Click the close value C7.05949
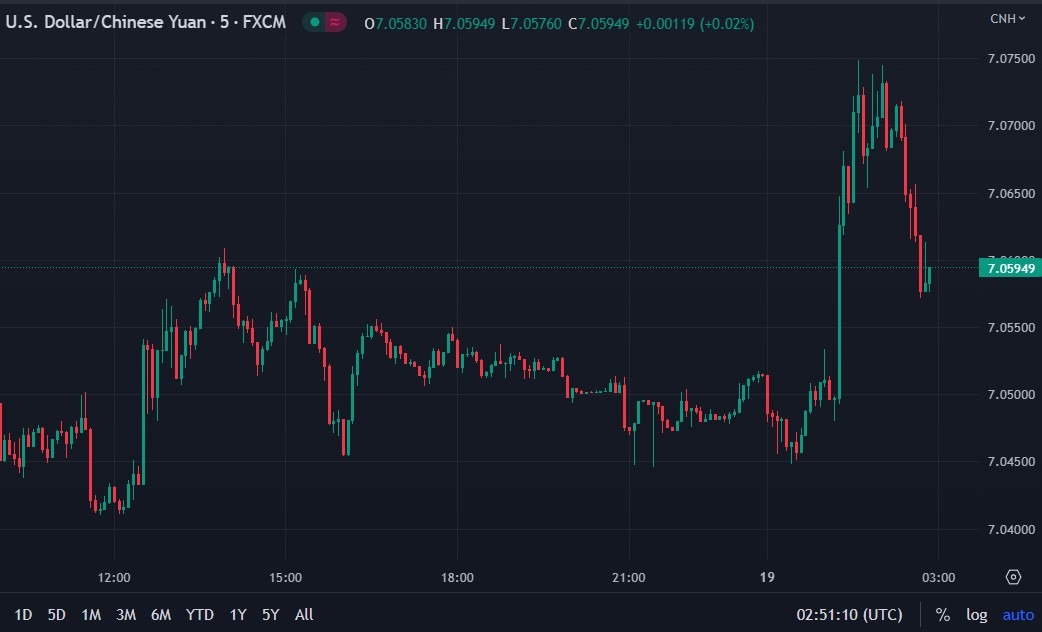Viewport: 1042px width, 632px height. (x=599, y=24)
